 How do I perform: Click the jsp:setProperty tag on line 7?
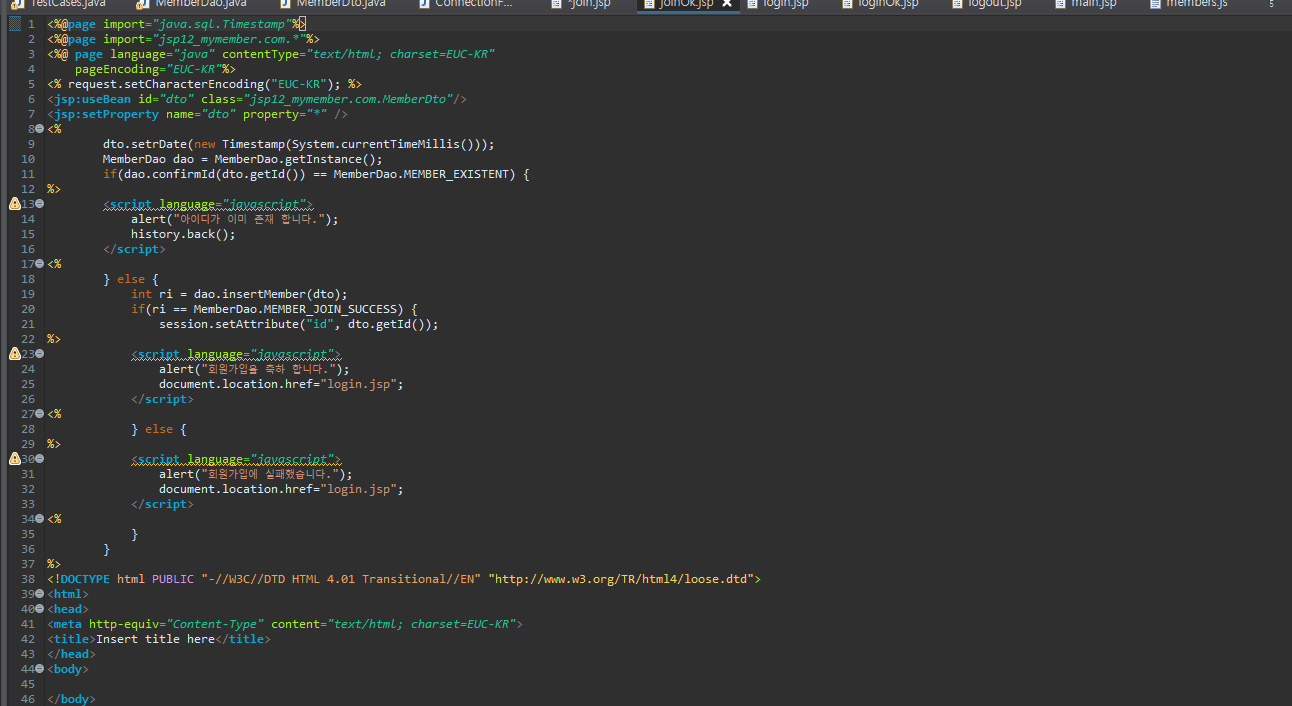tap(197, 114)
